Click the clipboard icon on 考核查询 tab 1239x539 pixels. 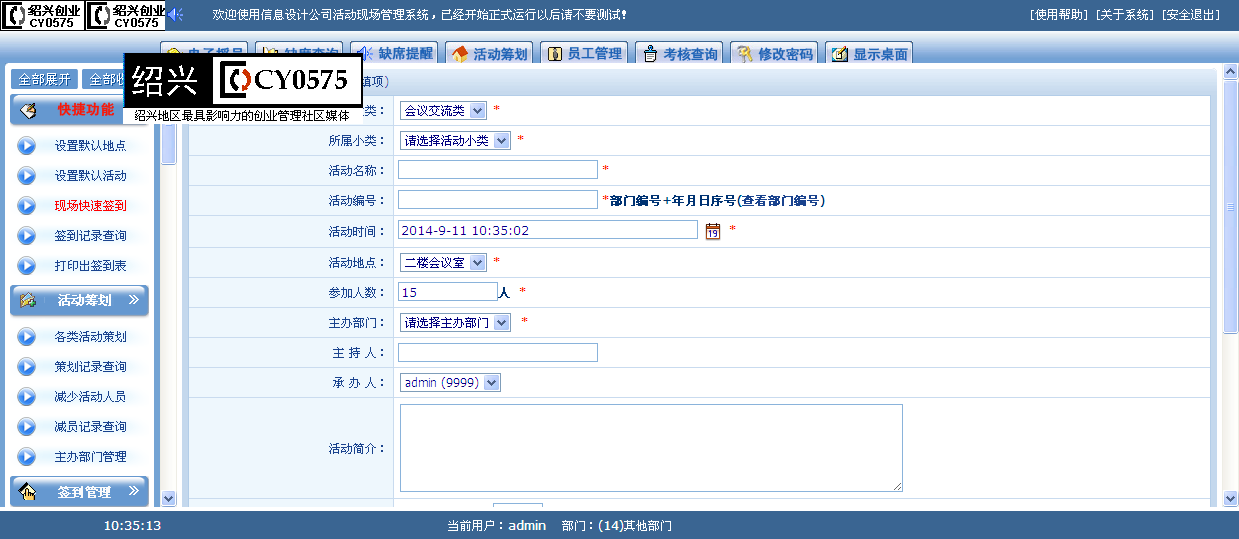650,54
